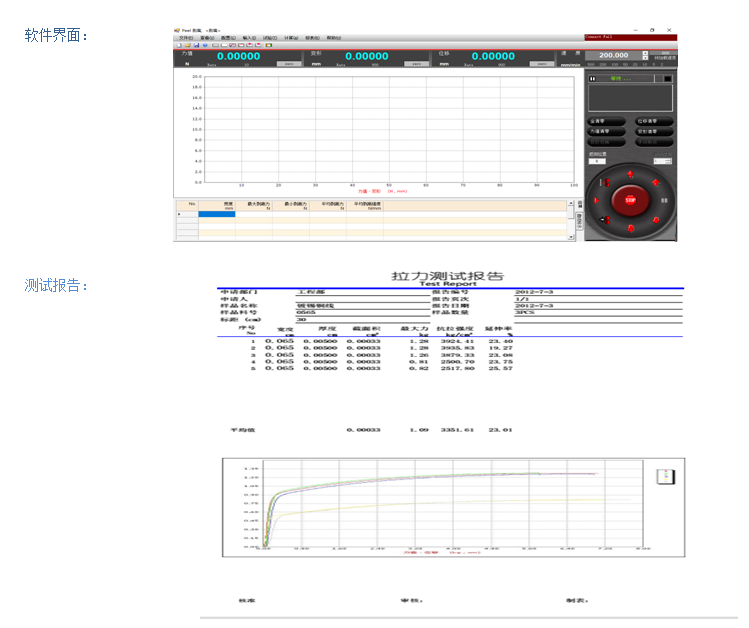Click the Test Report title text
This screenshot has height=628, width=749.
click(448, 284)
